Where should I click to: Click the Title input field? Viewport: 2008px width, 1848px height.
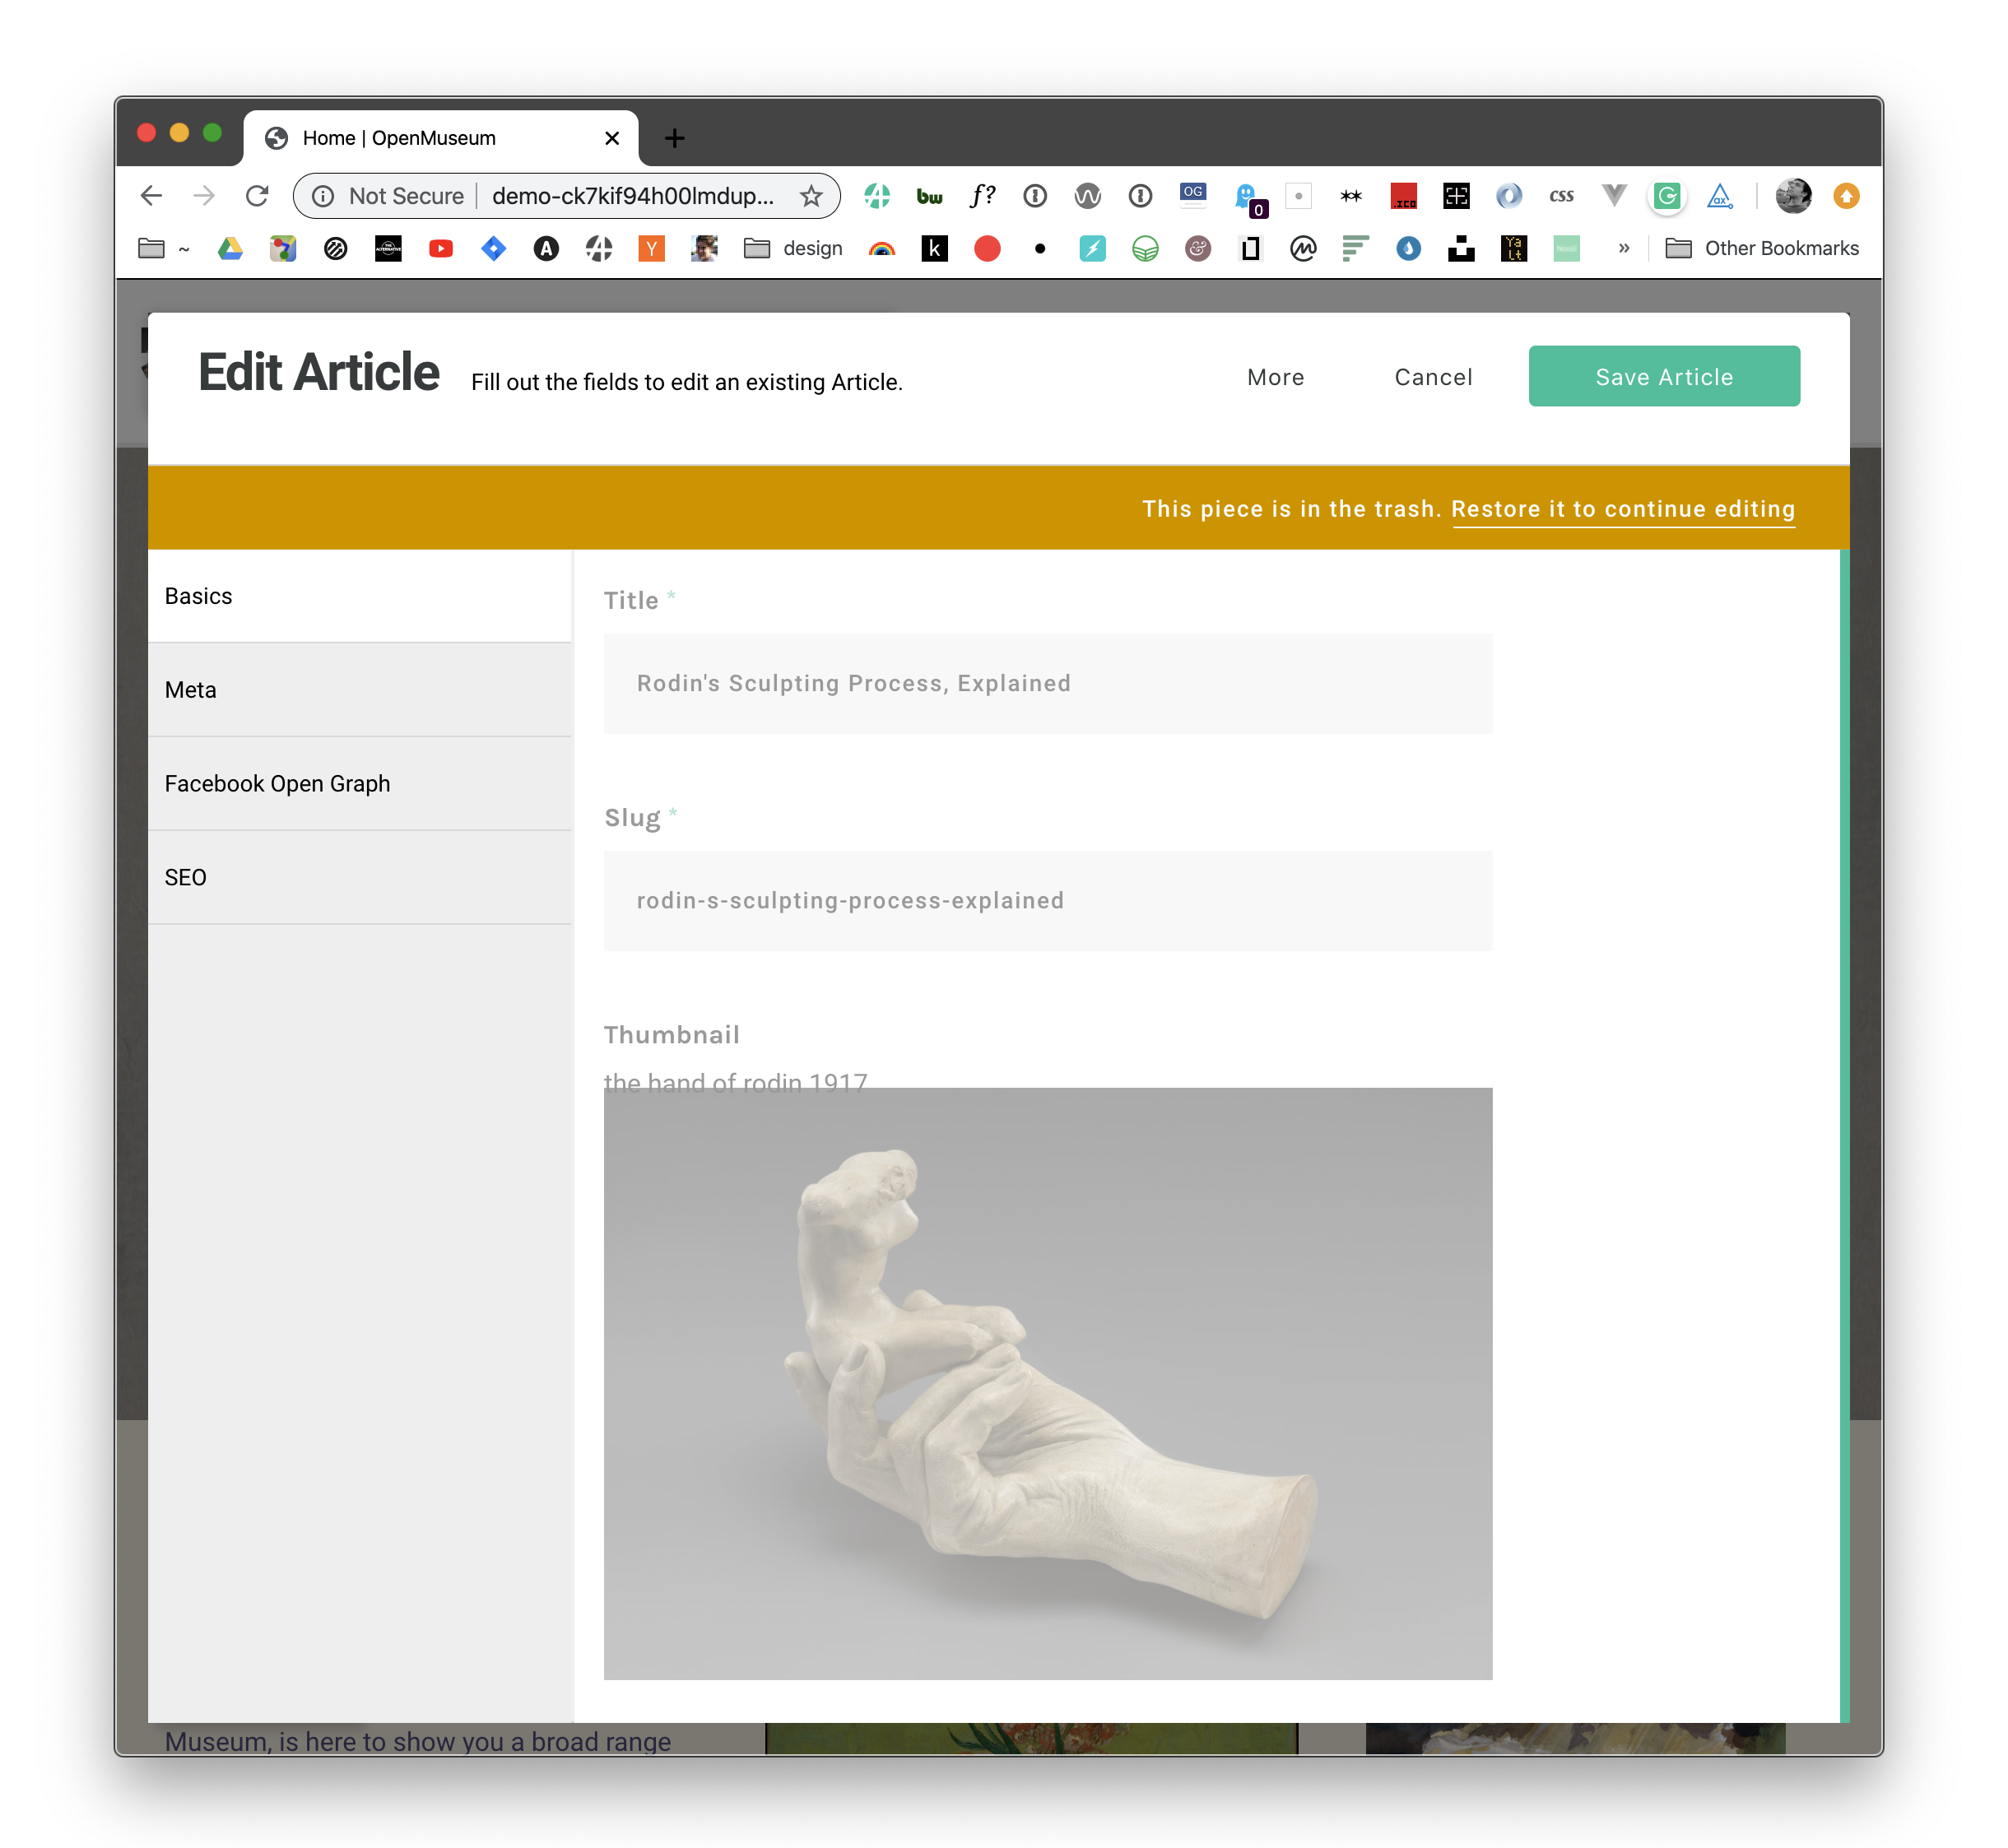pyautogui.click(x=1047, y=683)
